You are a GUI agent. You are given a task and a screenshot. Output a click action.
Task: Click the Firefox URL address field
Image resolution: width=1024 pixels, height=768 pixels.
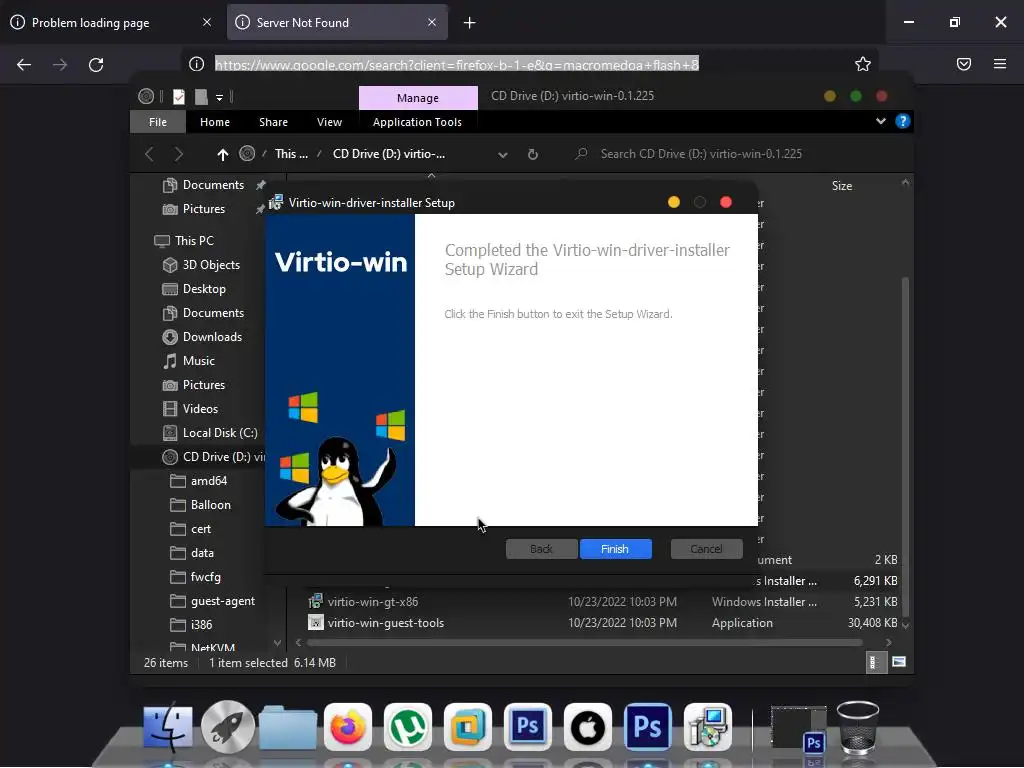click(457, 64)
